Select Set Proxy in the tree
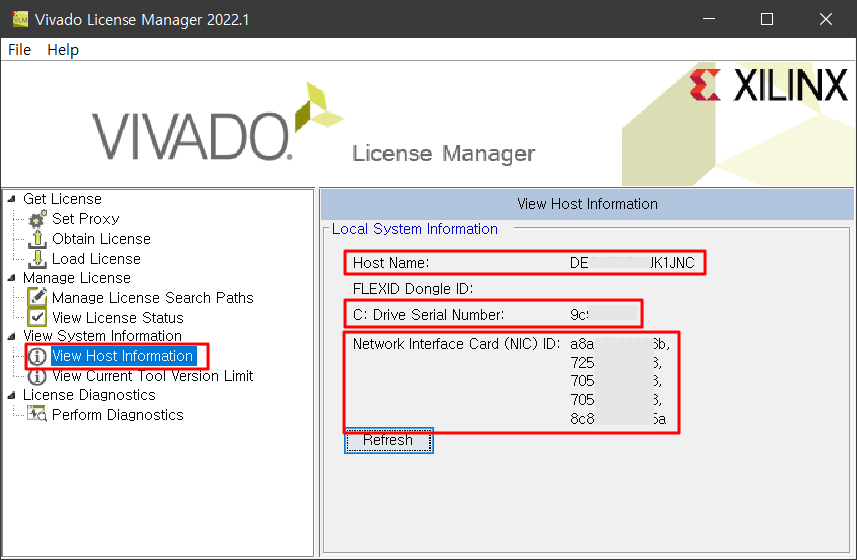The width and height of the screenshot is (857, 560). click(86, 219)
